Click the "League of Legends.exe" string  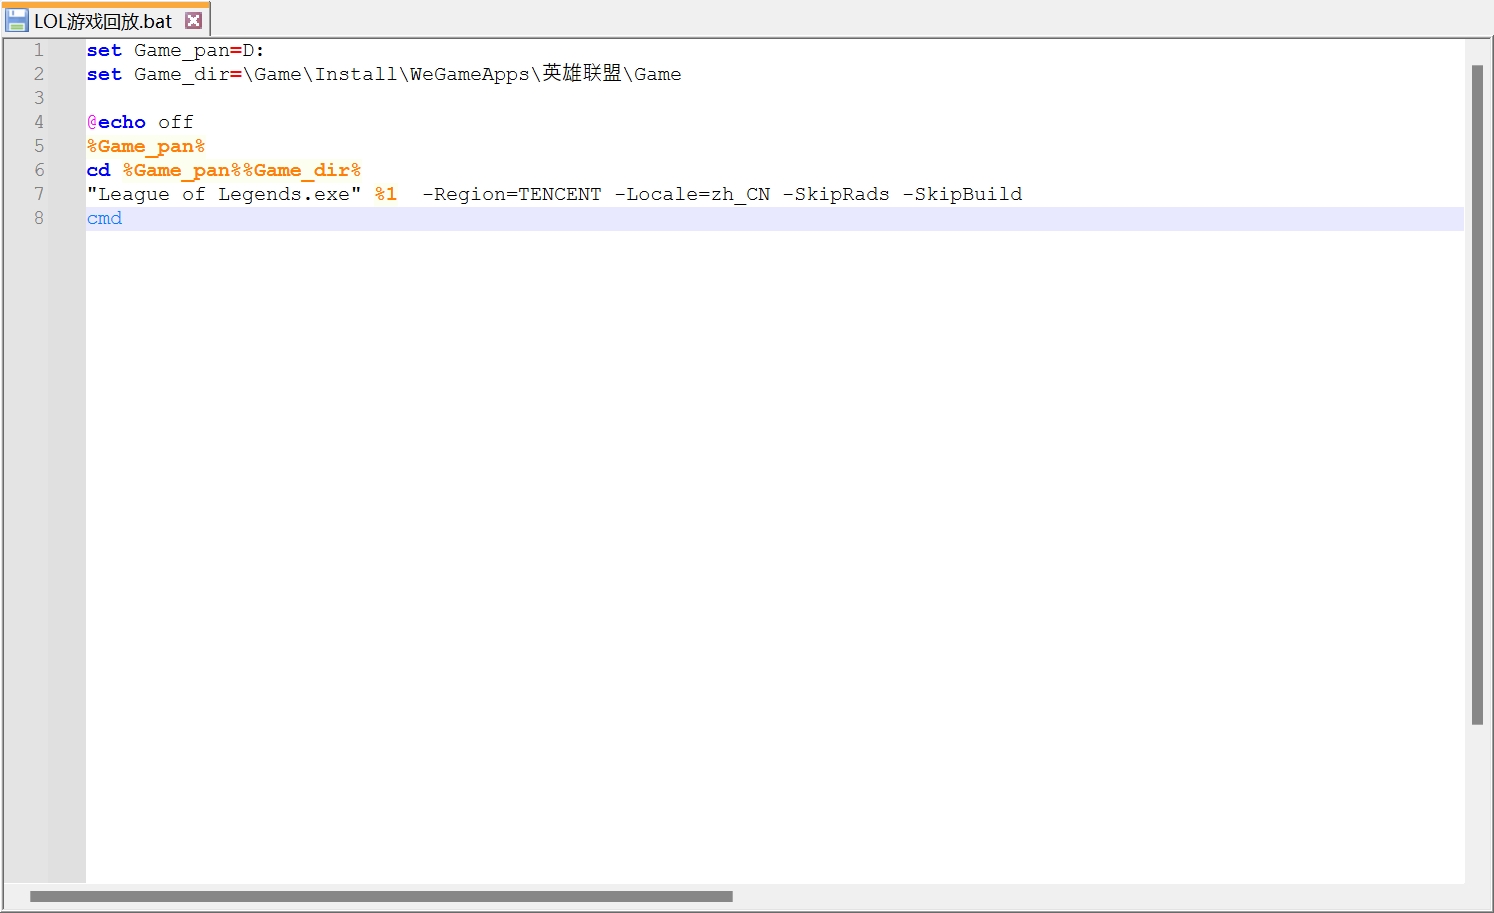(223, 194)
